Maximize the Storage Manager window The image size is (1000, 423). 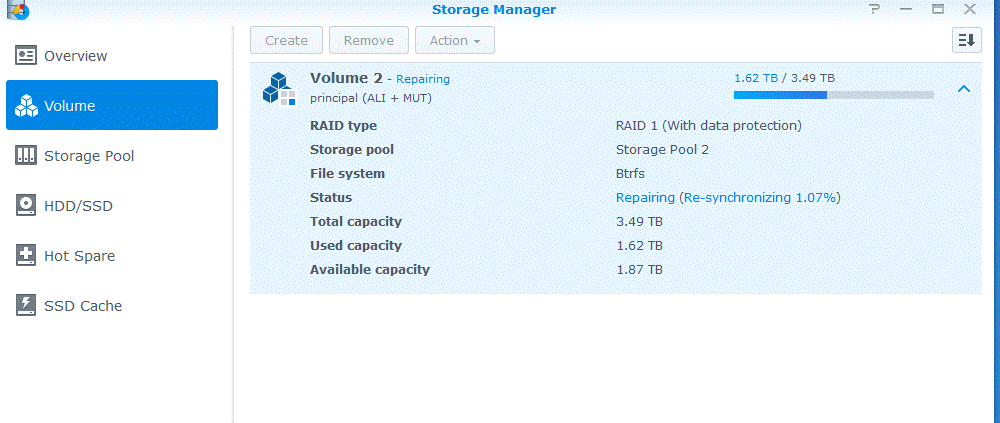tap(937, 9)
